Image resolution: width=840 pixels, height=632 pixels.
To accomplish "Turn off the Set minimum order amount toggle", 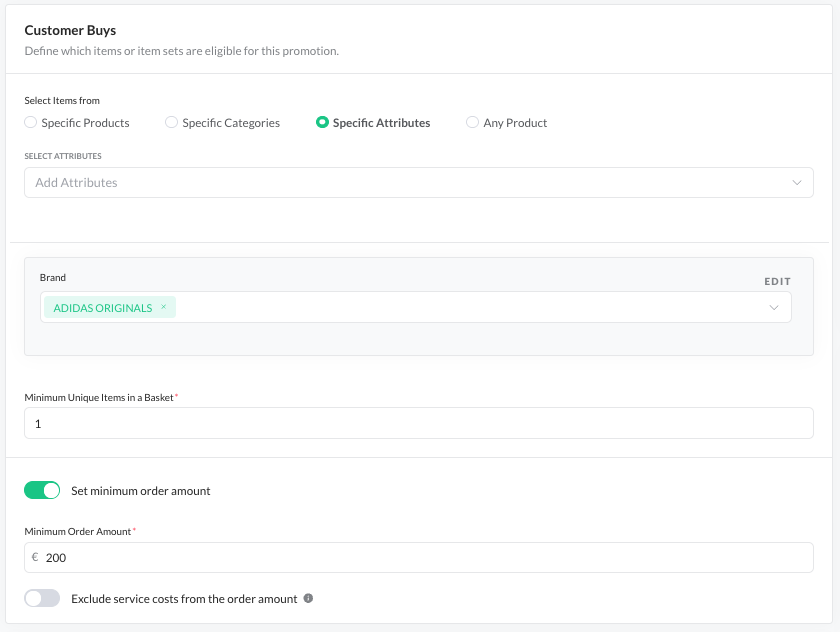I will click(x=42, y=490).
